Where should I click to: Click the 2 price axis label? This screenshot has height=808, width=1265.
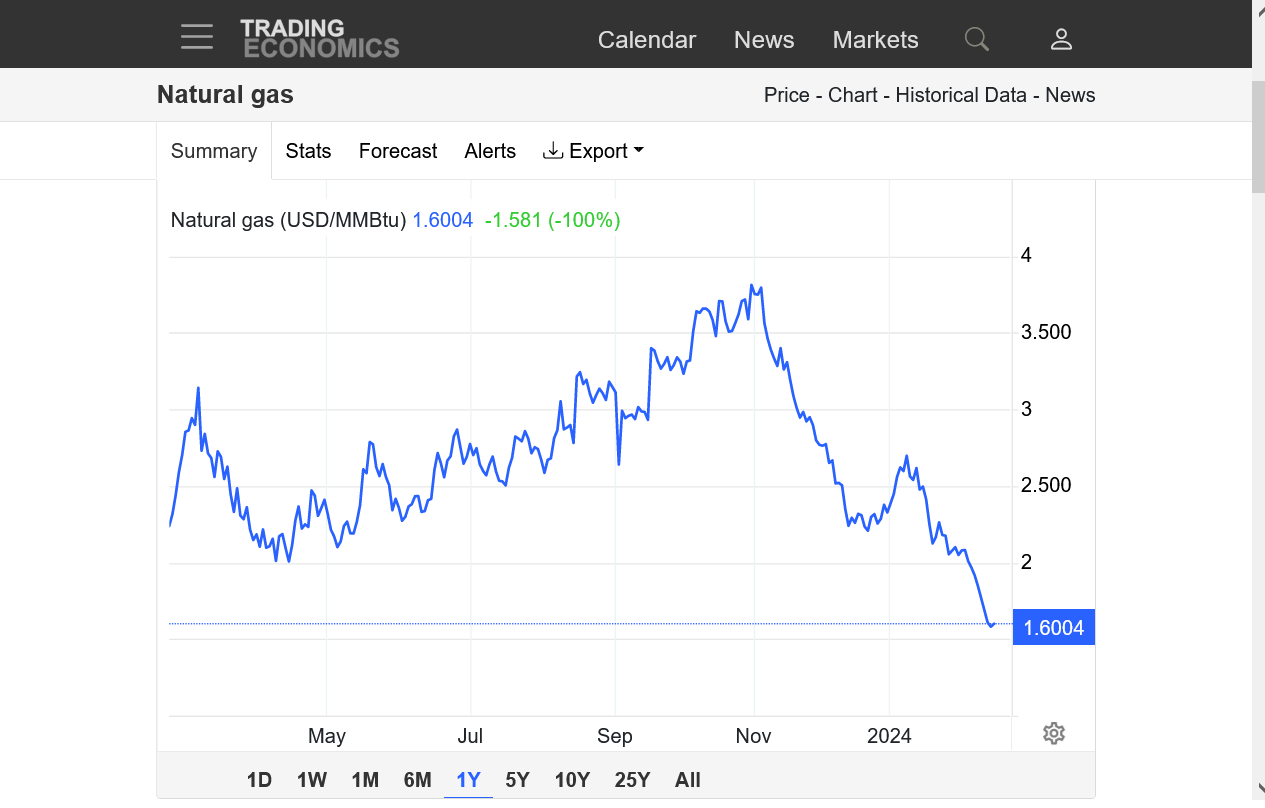(x=1026, y=562)
